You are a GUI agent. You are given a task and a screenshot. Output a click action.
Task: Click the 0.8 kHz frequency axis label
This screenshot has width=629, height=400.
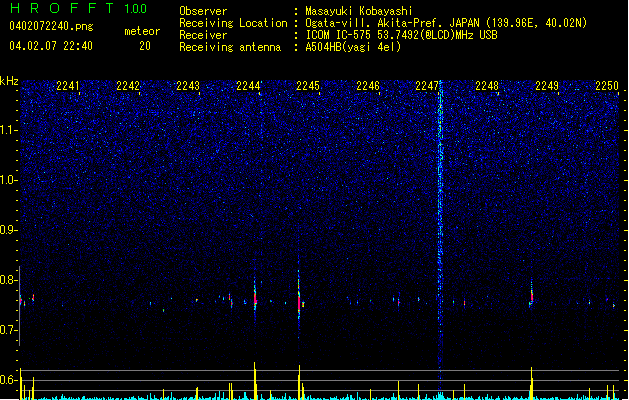[x=9, y=280]
